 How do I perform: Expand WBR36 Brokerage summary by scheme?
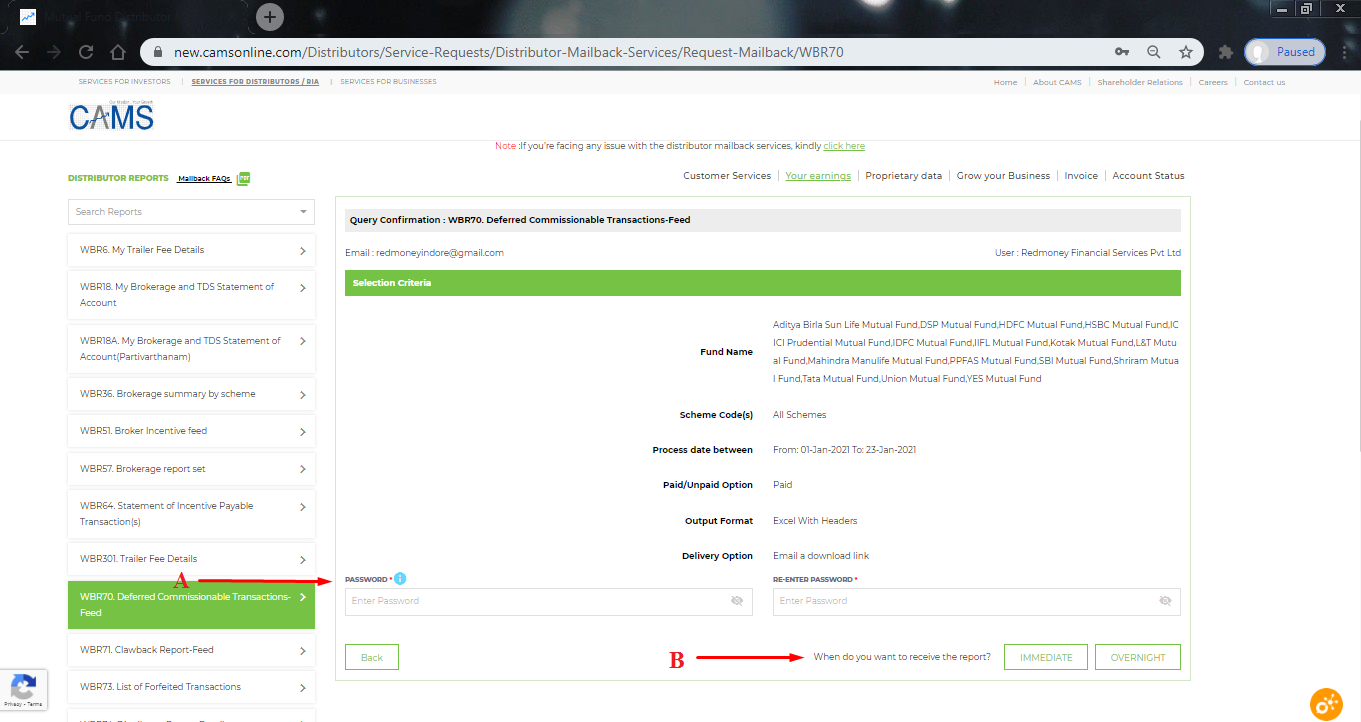pos(191,394)
